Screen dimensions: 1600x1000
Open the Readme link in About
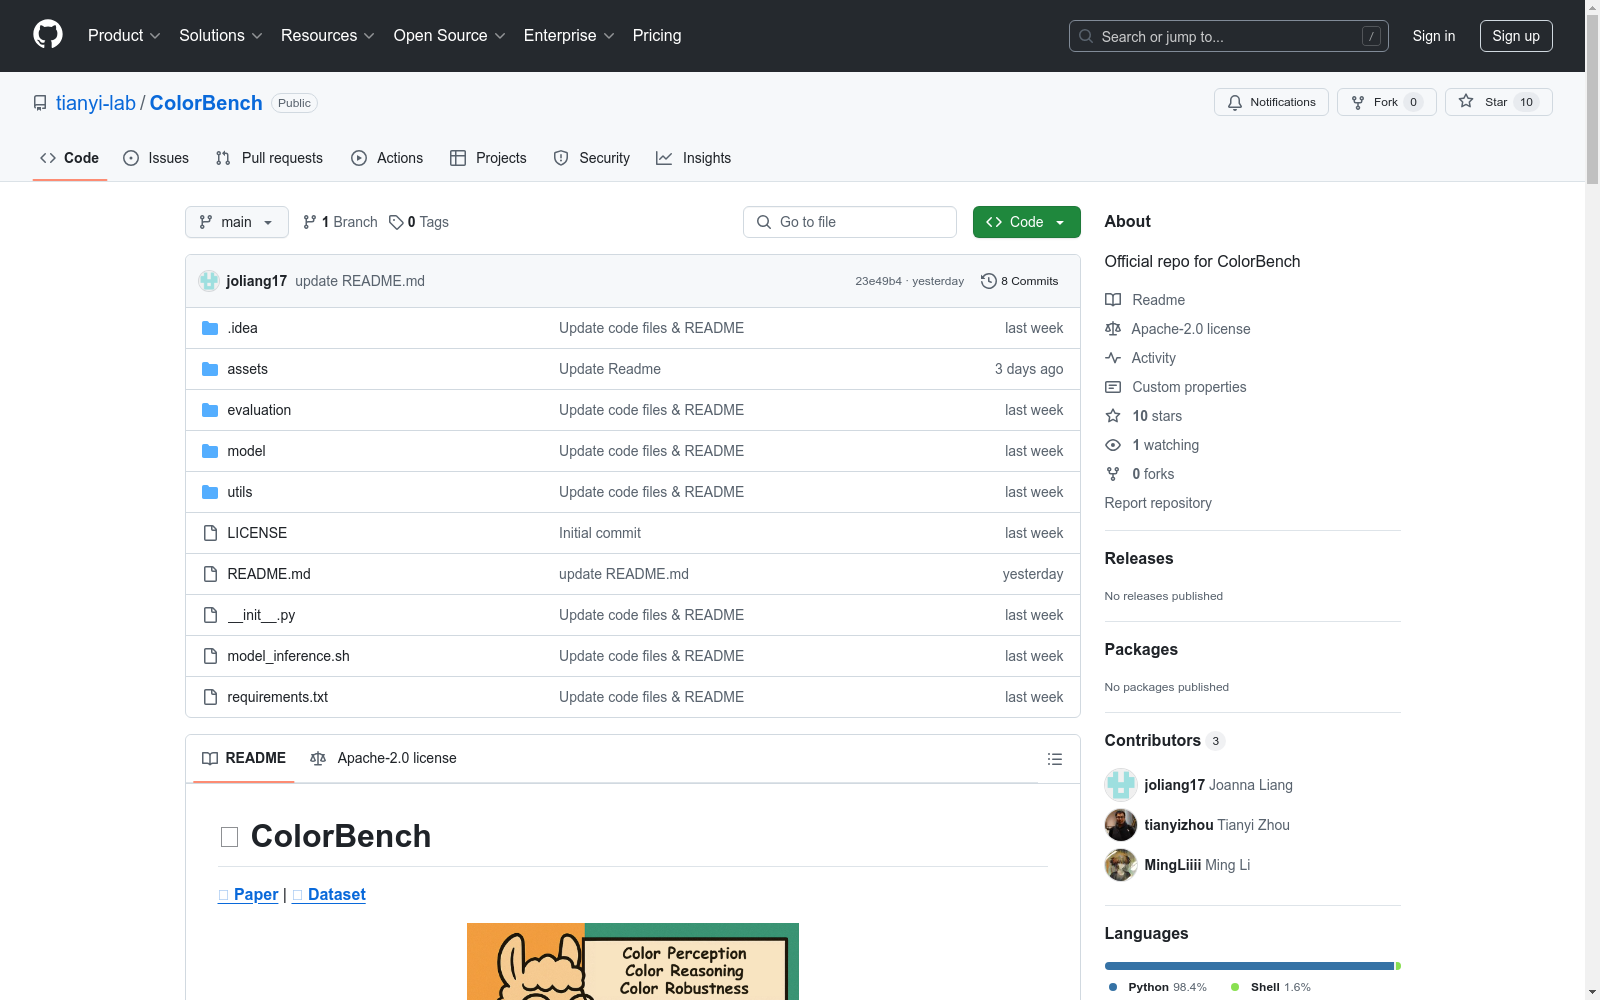pyautogui.click(x=1145, y=300)
